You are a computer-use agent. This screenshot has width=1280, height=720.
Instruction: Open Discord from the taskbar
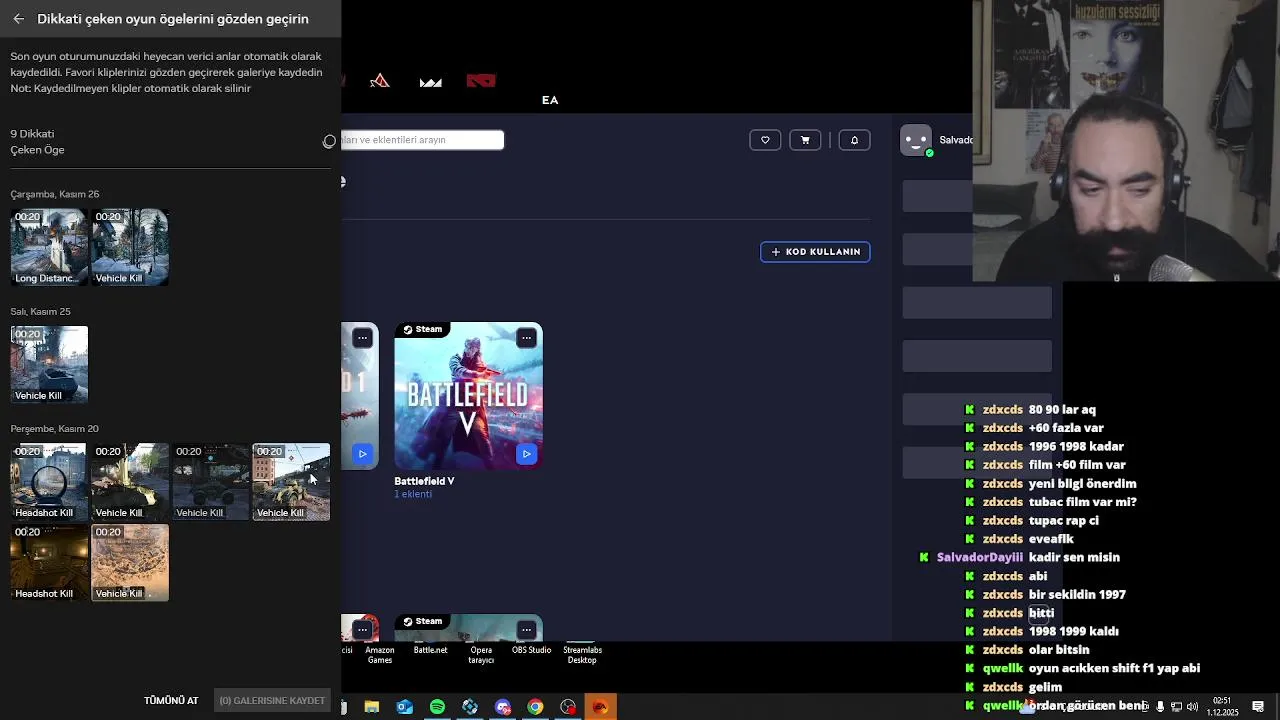tap(503, 707)
